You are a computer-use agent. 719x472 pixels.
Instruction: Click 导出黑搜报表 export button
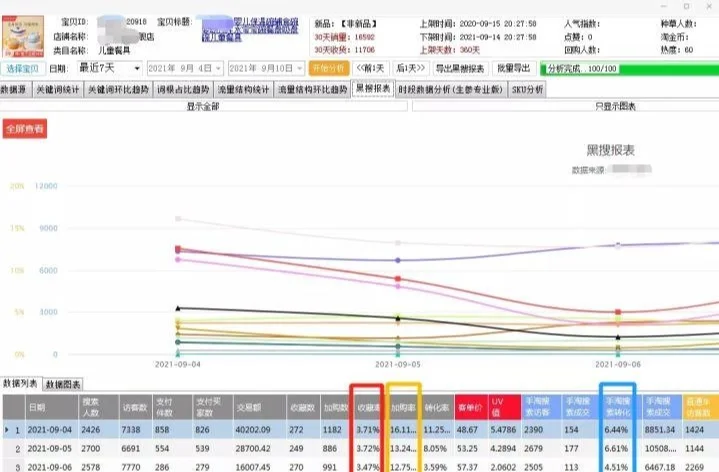pyautogui.click(x=460, y=68)
